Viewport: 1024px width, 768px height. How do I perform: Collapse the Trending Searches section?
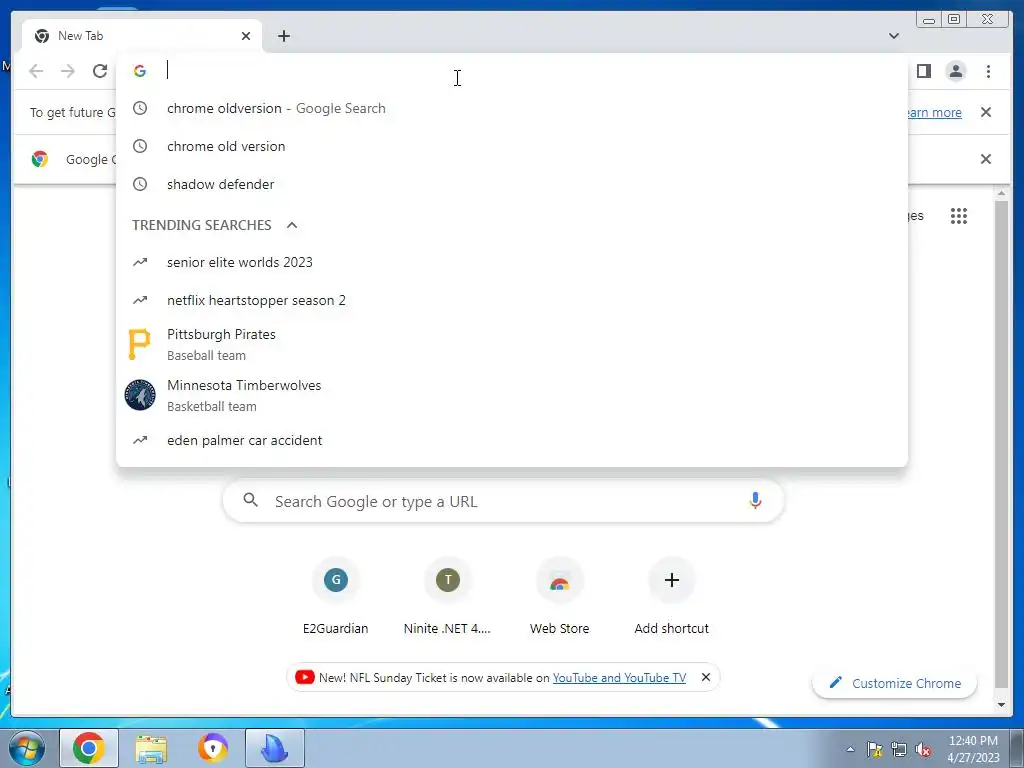pos(292,225)
